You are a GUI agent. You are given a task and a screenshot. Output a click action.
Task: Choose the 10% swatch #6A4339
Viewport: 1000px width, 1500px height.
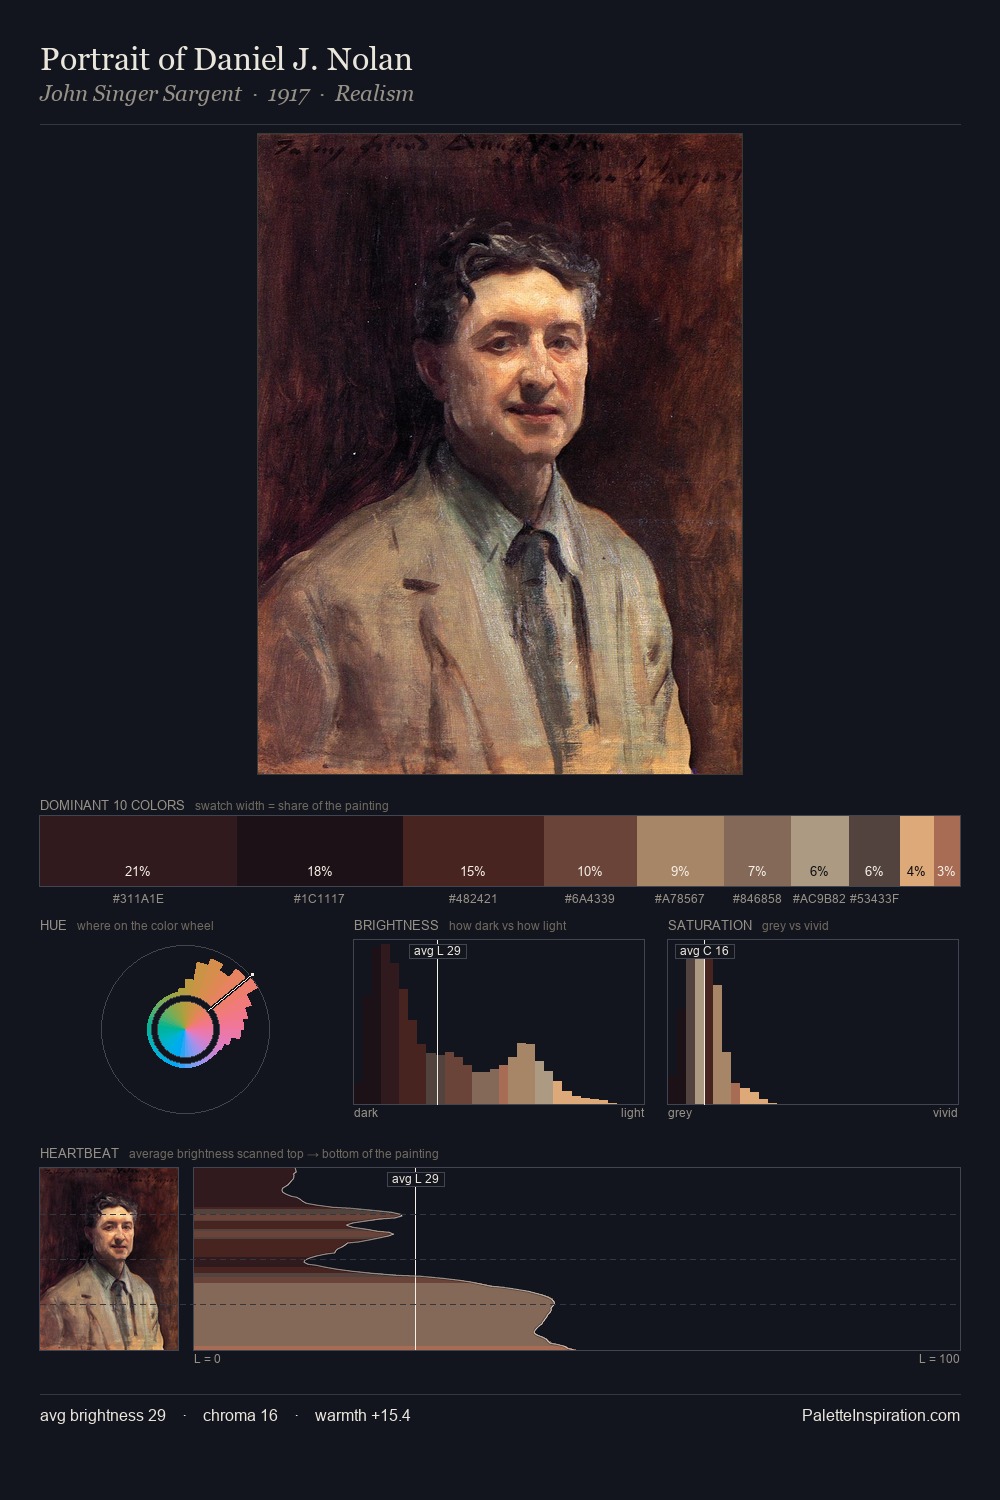pyautogui.click(x=590, y=851)
